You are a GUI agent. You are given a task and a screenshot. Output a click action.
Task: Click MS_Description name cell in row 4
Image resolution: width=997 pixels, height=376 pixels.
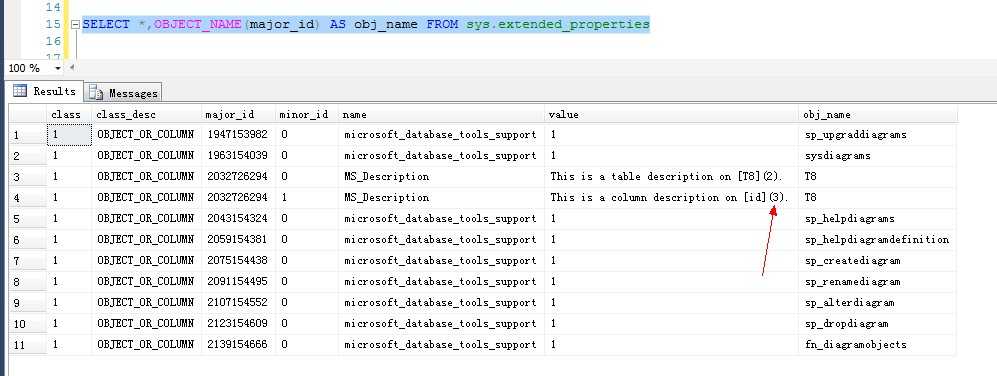point(441,198)
